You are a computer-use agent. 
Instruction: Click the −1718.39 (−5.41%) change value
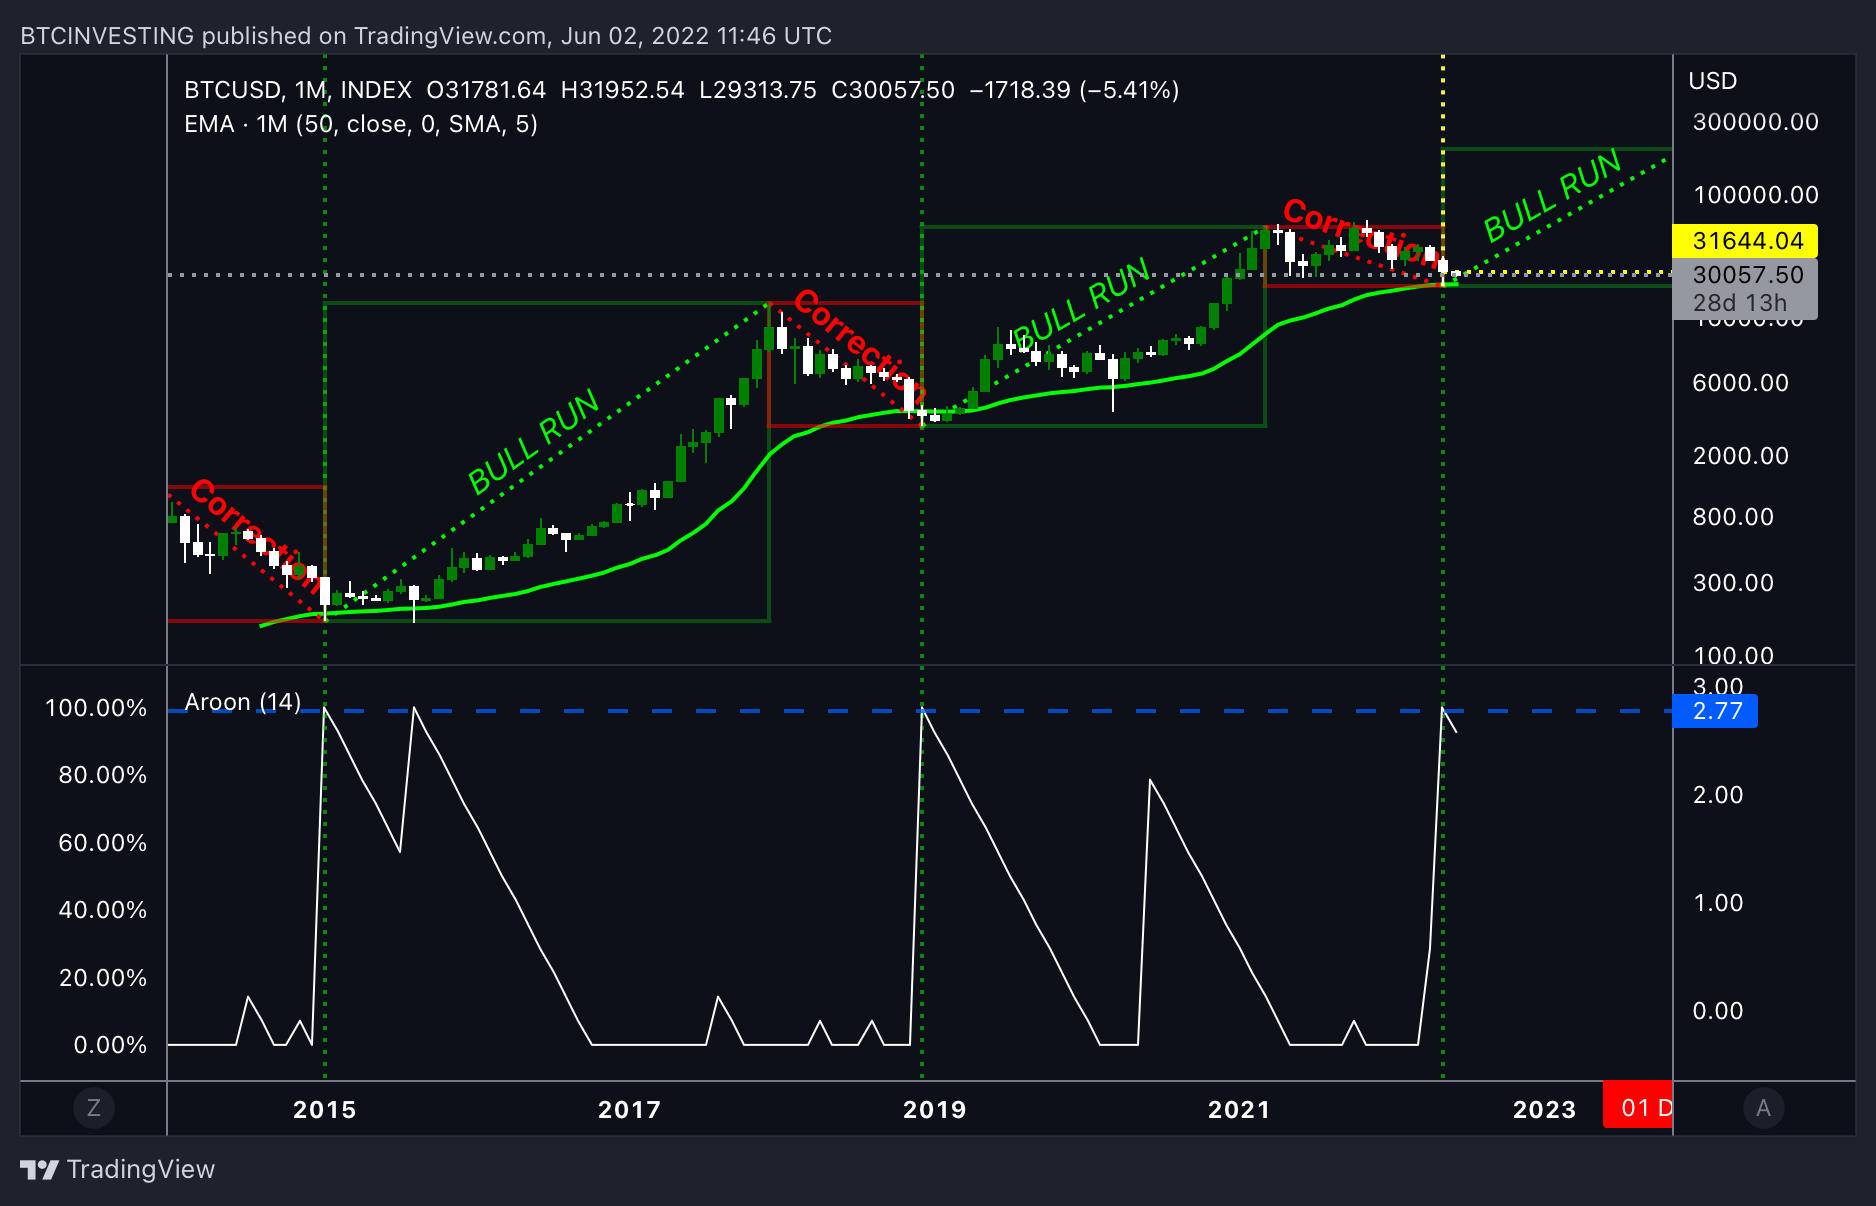1074,90
